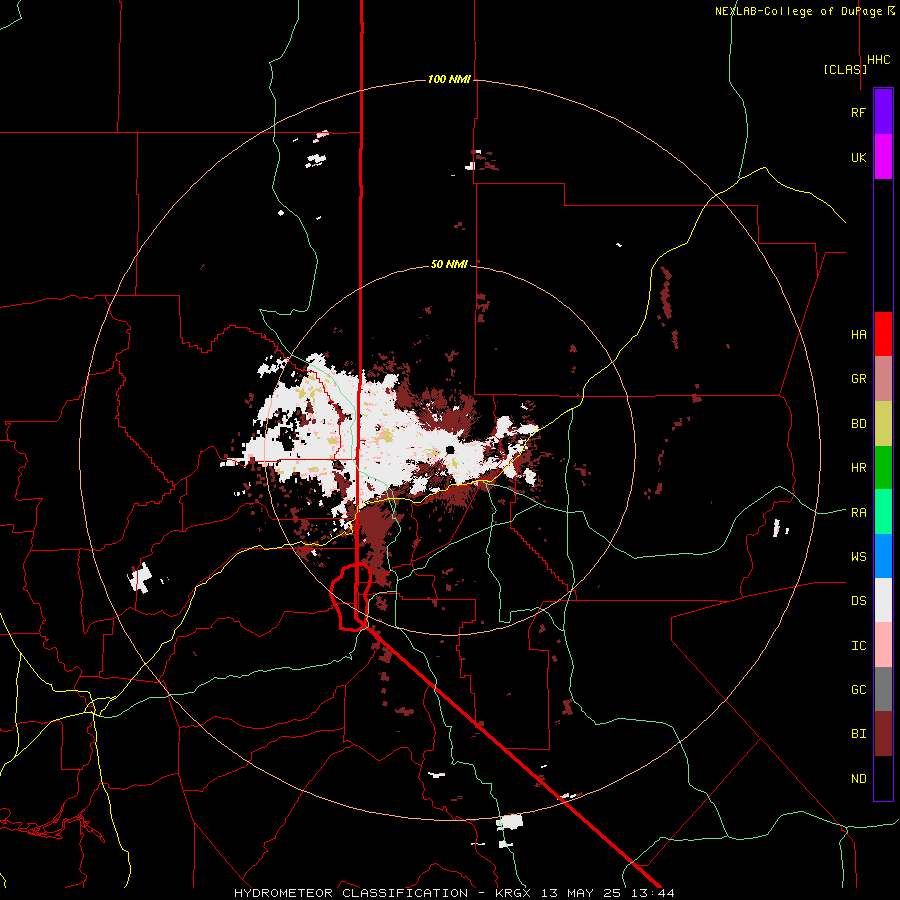Click the UK legend label
The width and height of the screenshot is (900, 900).
tap(858, 157)
